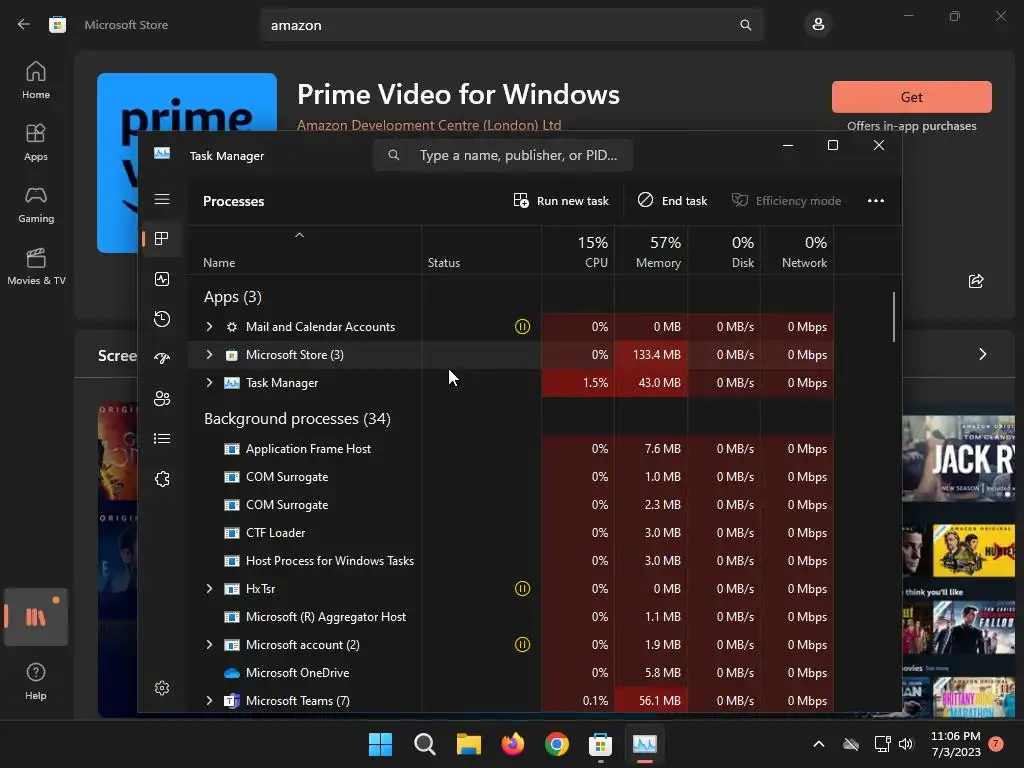Click suspended status icon for HxTsr
This screenshot has width=1024, height=768.
(x=522, y=588)
